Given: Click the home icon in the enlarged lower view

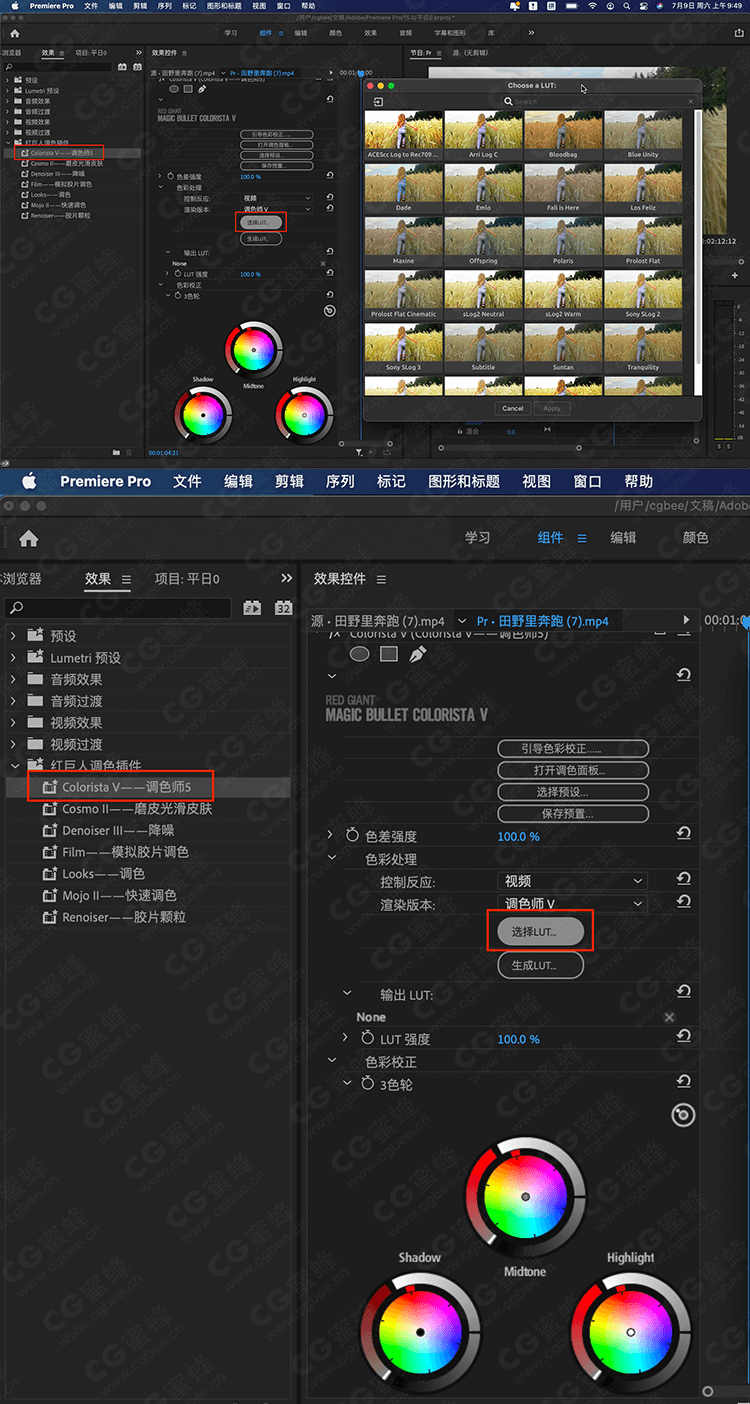Looking at the screenshot, I should click(x=28, y=538).
